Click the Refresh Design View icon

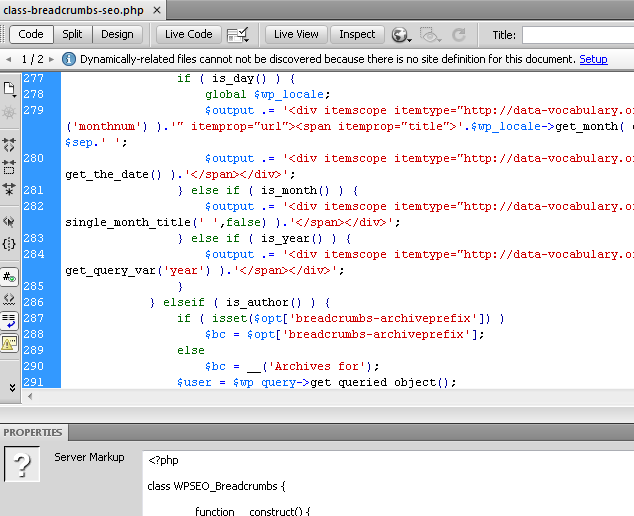(x=459, y=35)
